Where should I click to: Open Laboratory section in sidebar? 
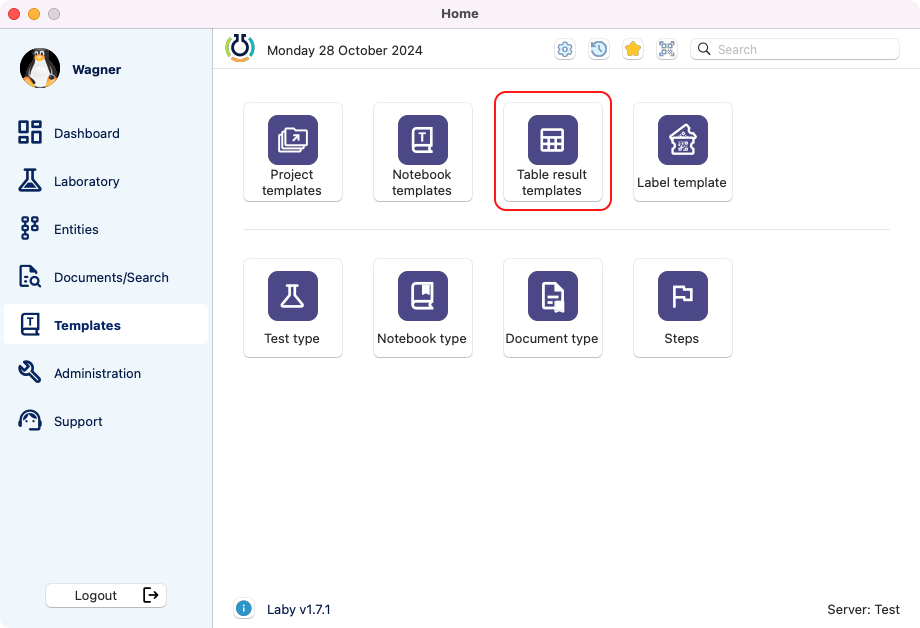[x=106, y=181]
